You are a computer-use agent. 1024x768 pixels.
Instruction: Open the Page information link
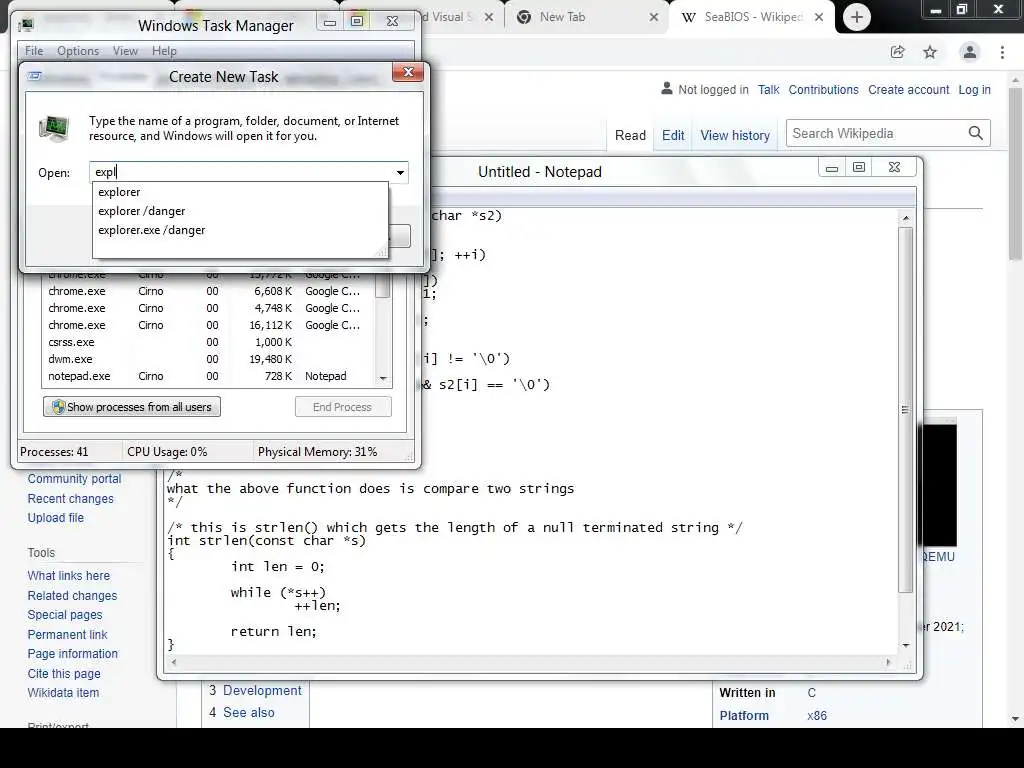pyautogui.click(x=72, y=654)
